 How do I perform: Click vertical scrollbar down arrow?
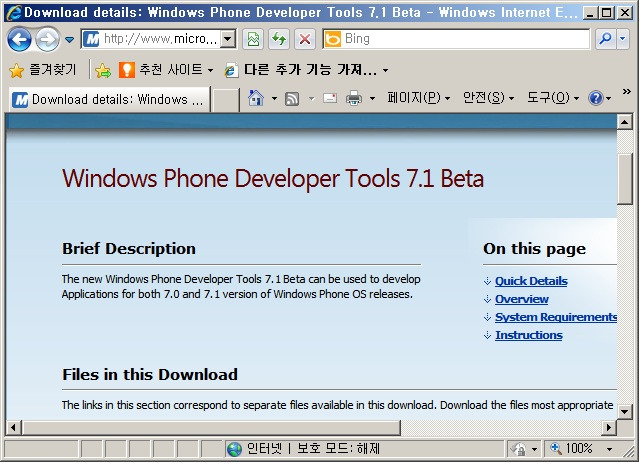624,411
